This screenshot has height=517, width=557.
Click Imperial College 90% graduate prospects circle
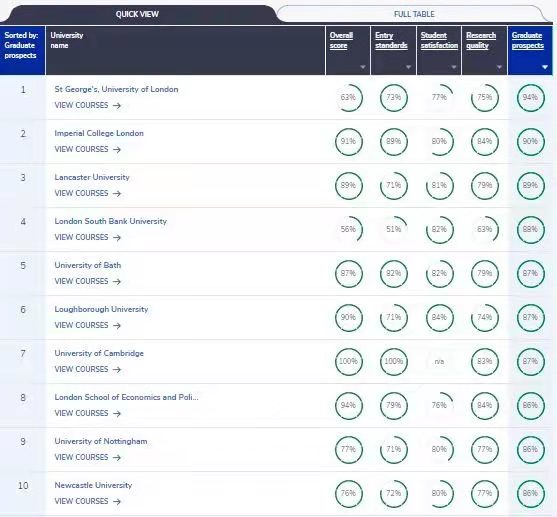click(530, 142)
